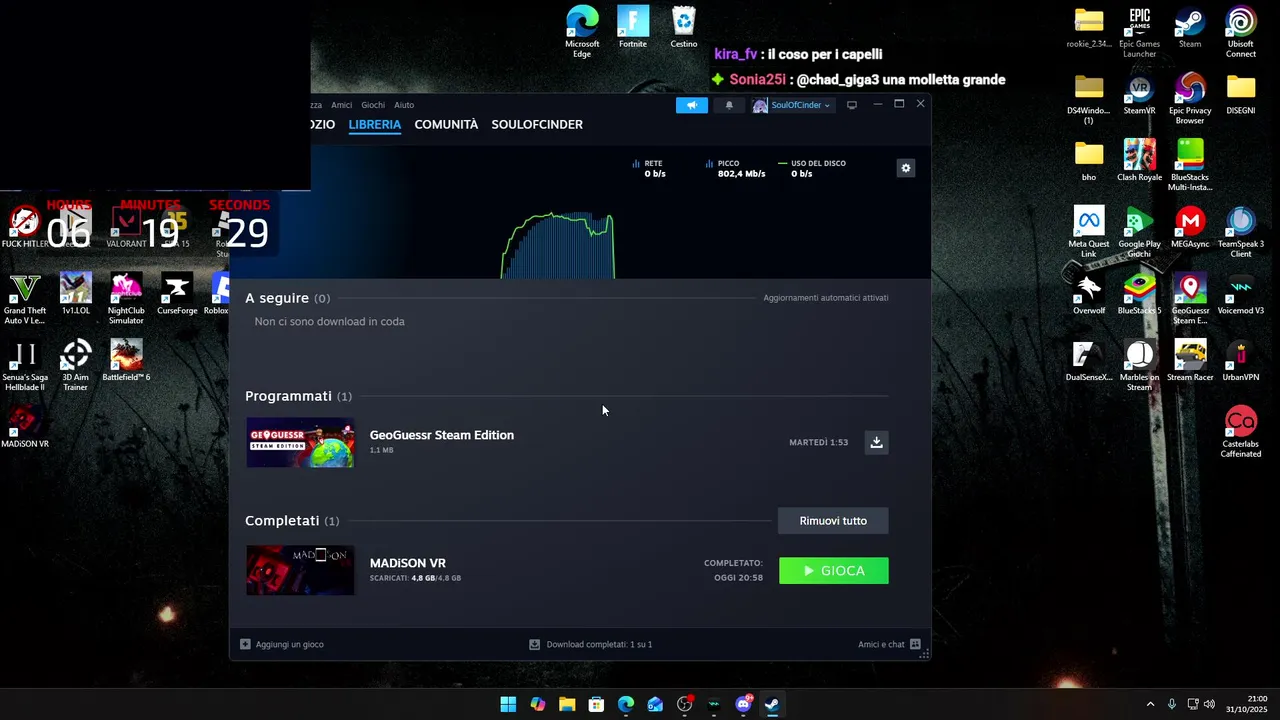Open OBS Studio from the taskbar

[x=684, y=704]
